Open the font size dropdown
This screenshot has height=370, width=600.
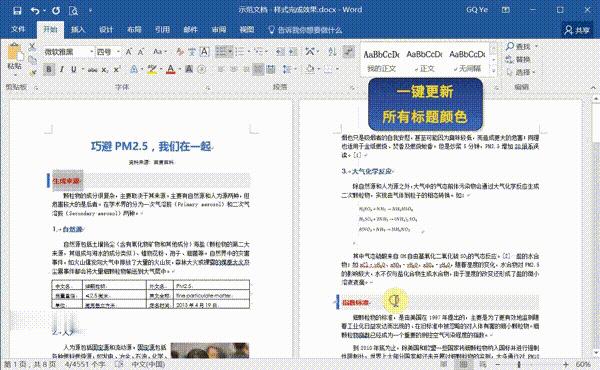pos(118,52)
